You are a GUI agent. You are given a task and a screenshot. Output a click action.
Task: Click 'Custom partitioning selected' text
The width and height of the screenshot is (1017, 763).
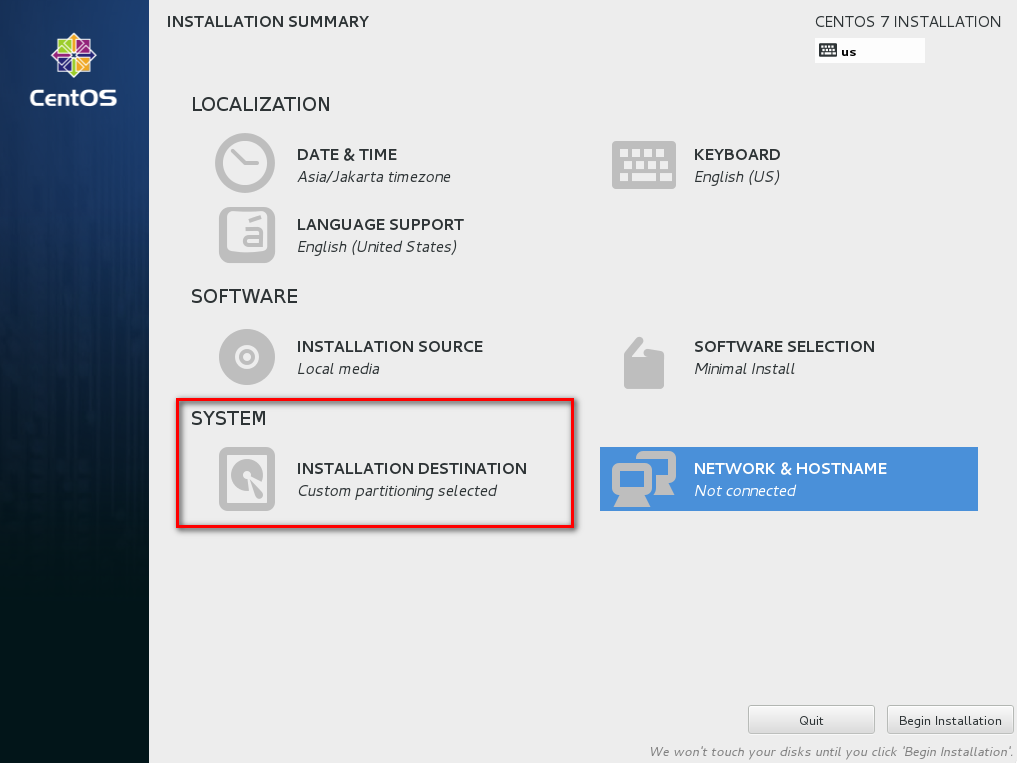tap(397, 490)
